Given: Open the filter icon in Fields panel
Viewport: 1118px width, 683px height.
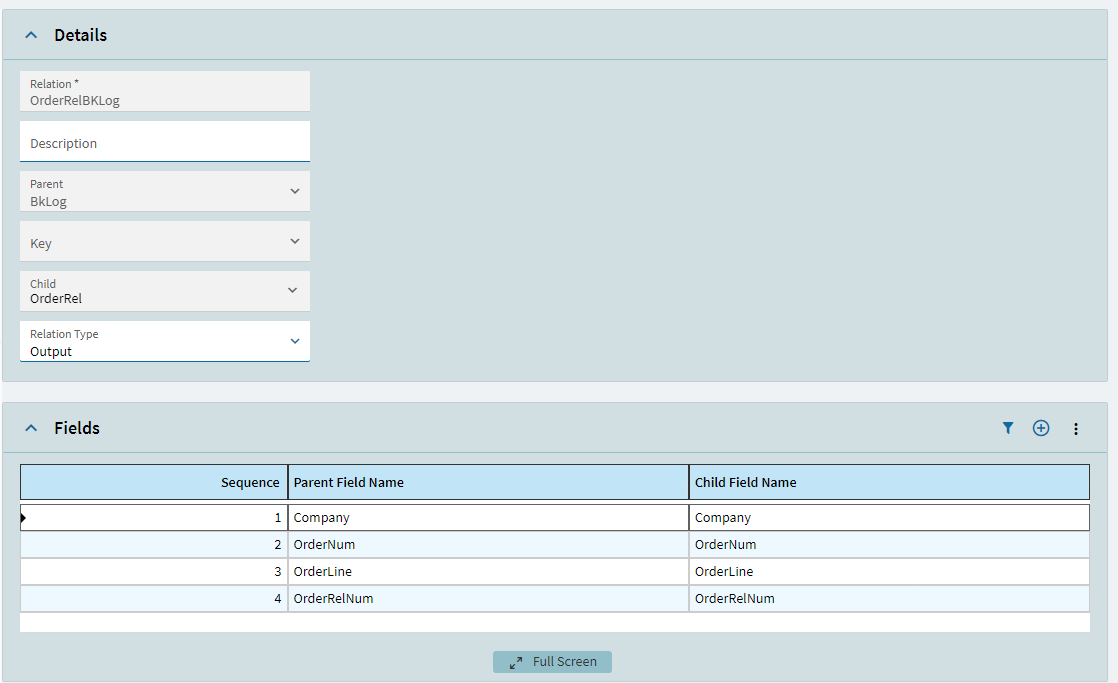Looking at the screenshot, I should point(1008,427).
